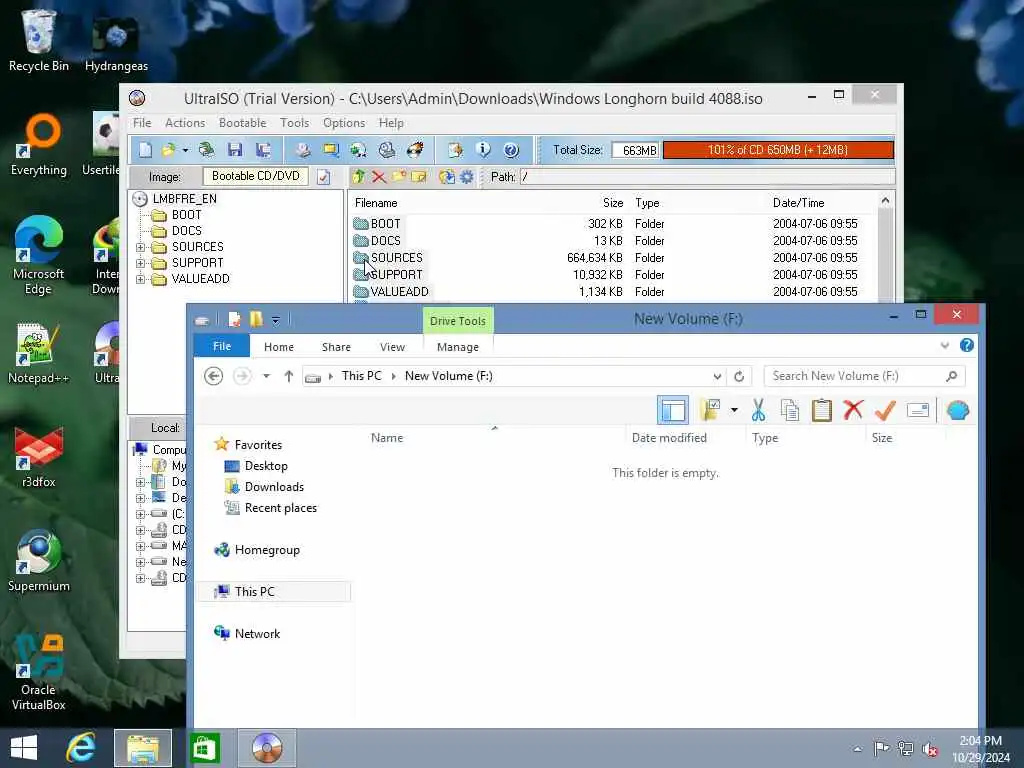Select the BOOT folder in UltraISO tree
1024x768 pixels.
tap(186, 215)
